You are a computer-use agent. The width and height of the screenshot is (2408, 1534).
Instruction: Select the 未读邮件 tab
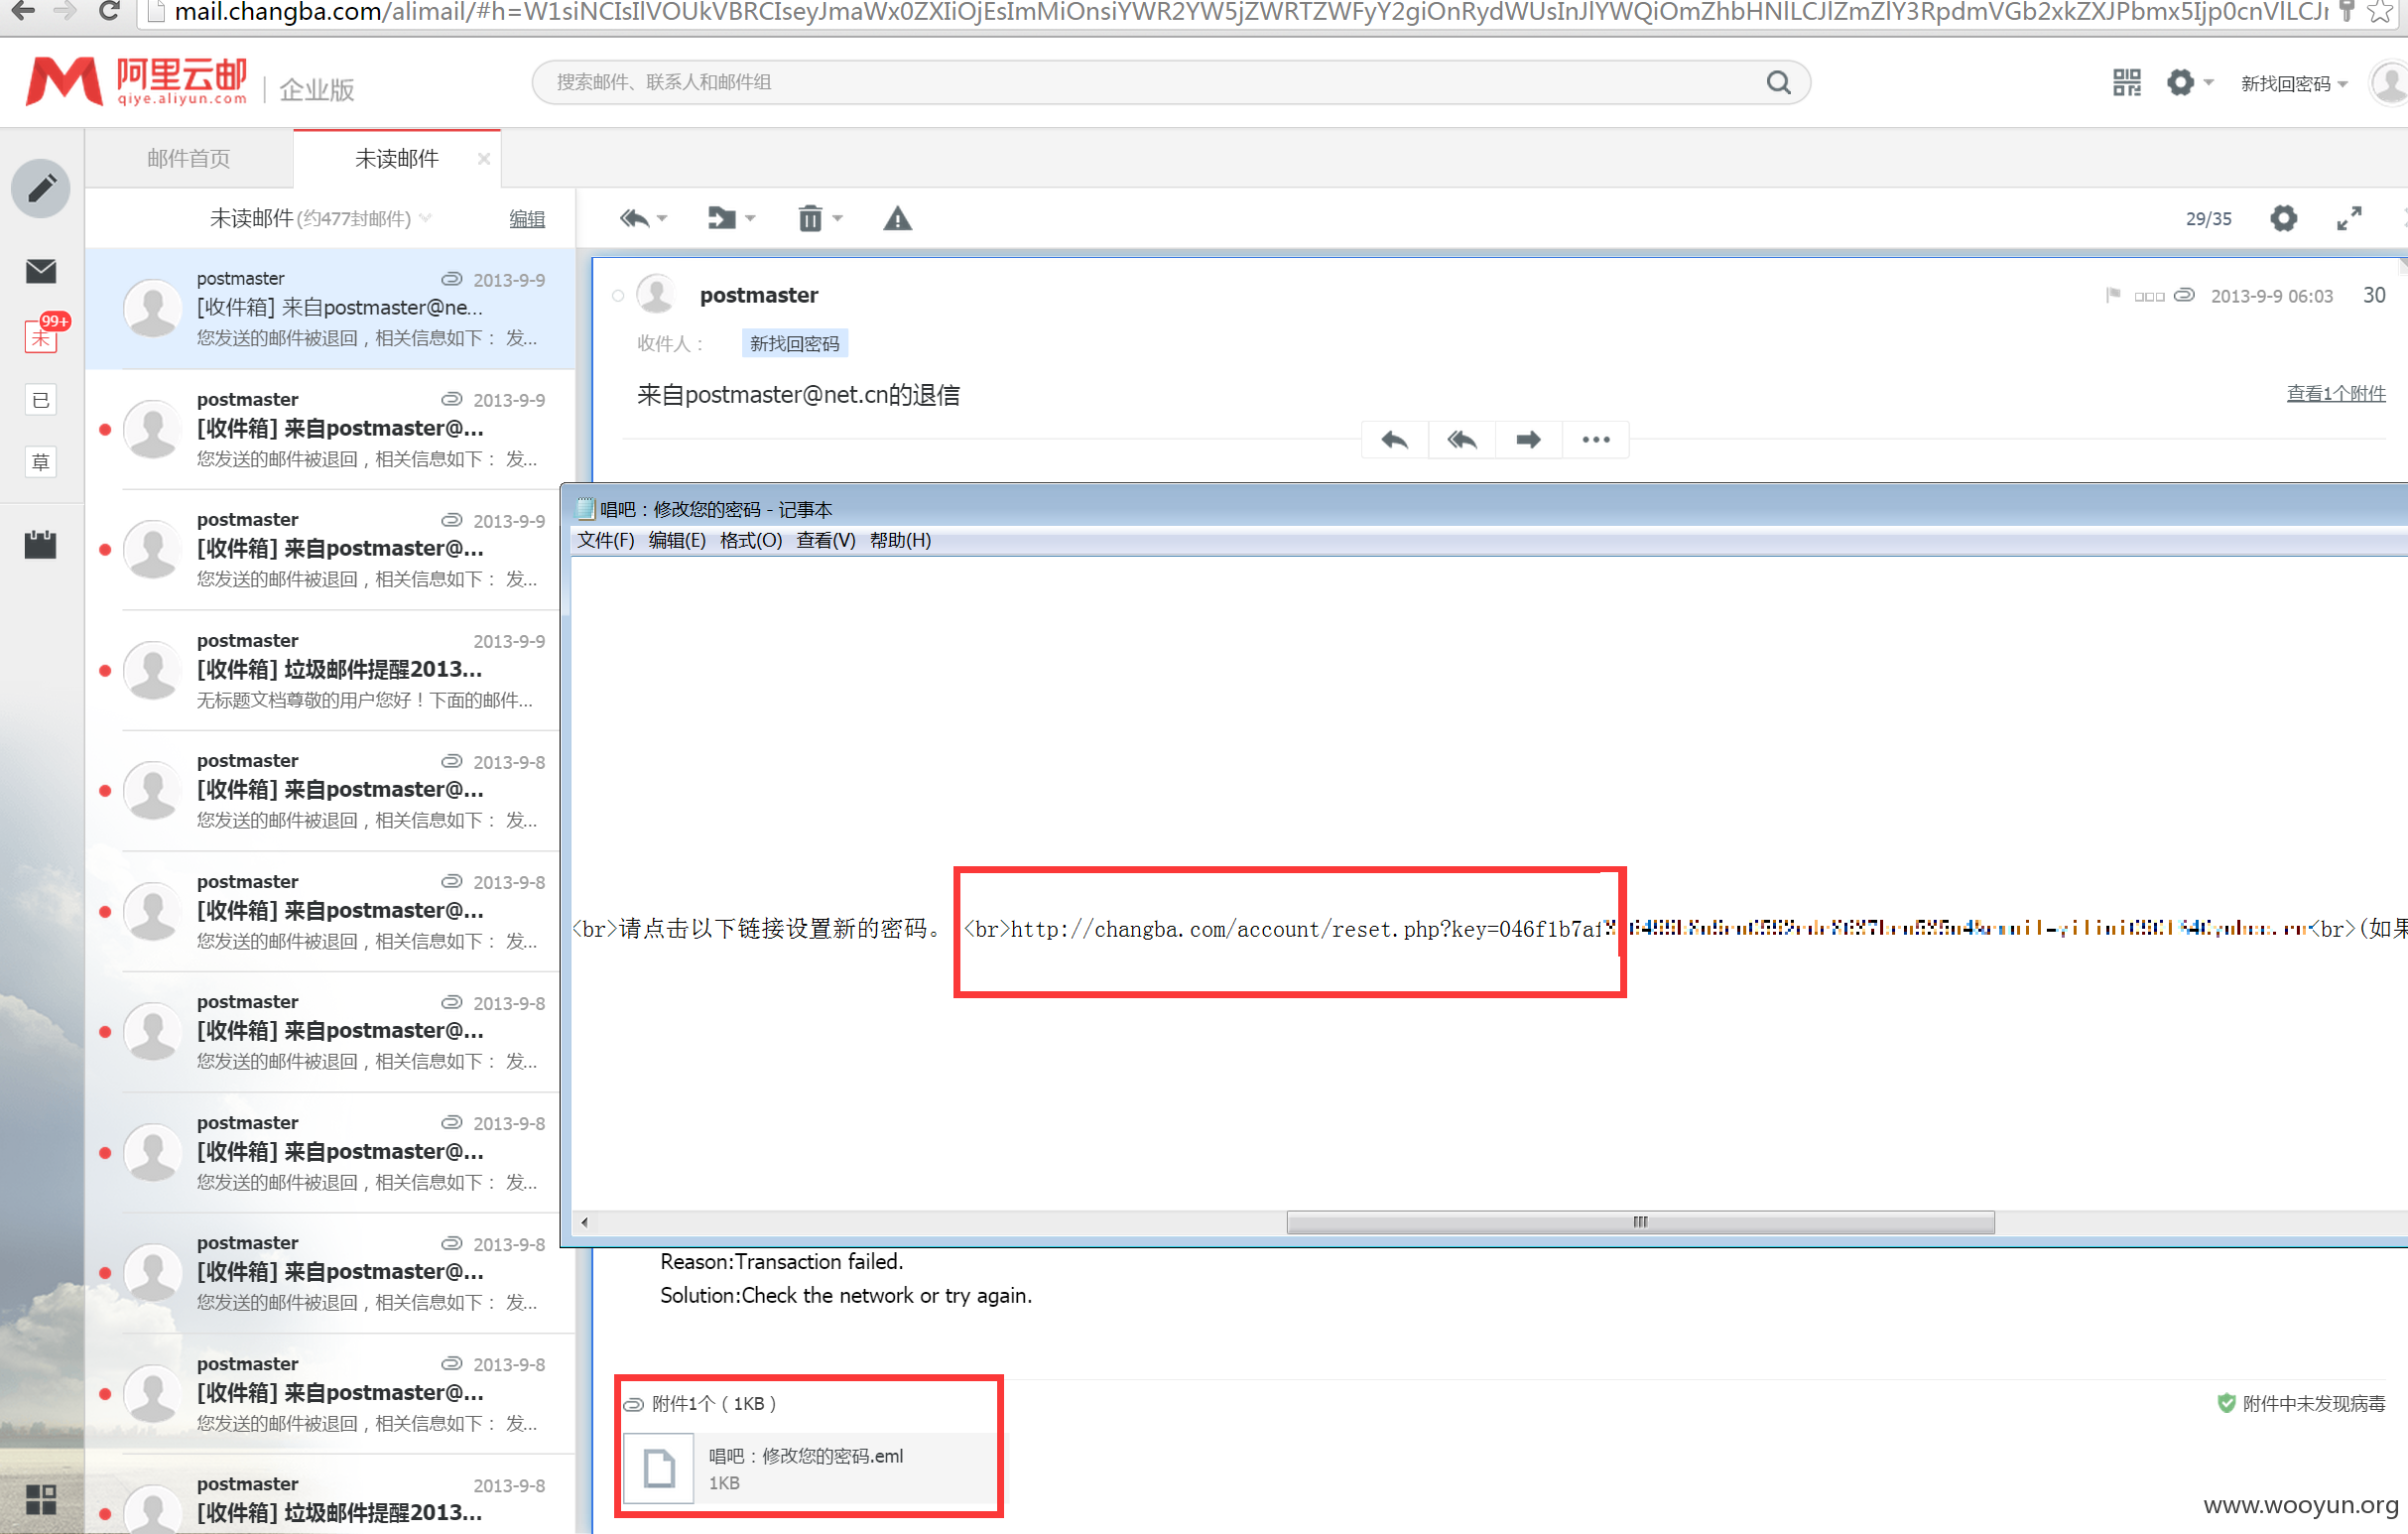point(397,158)
